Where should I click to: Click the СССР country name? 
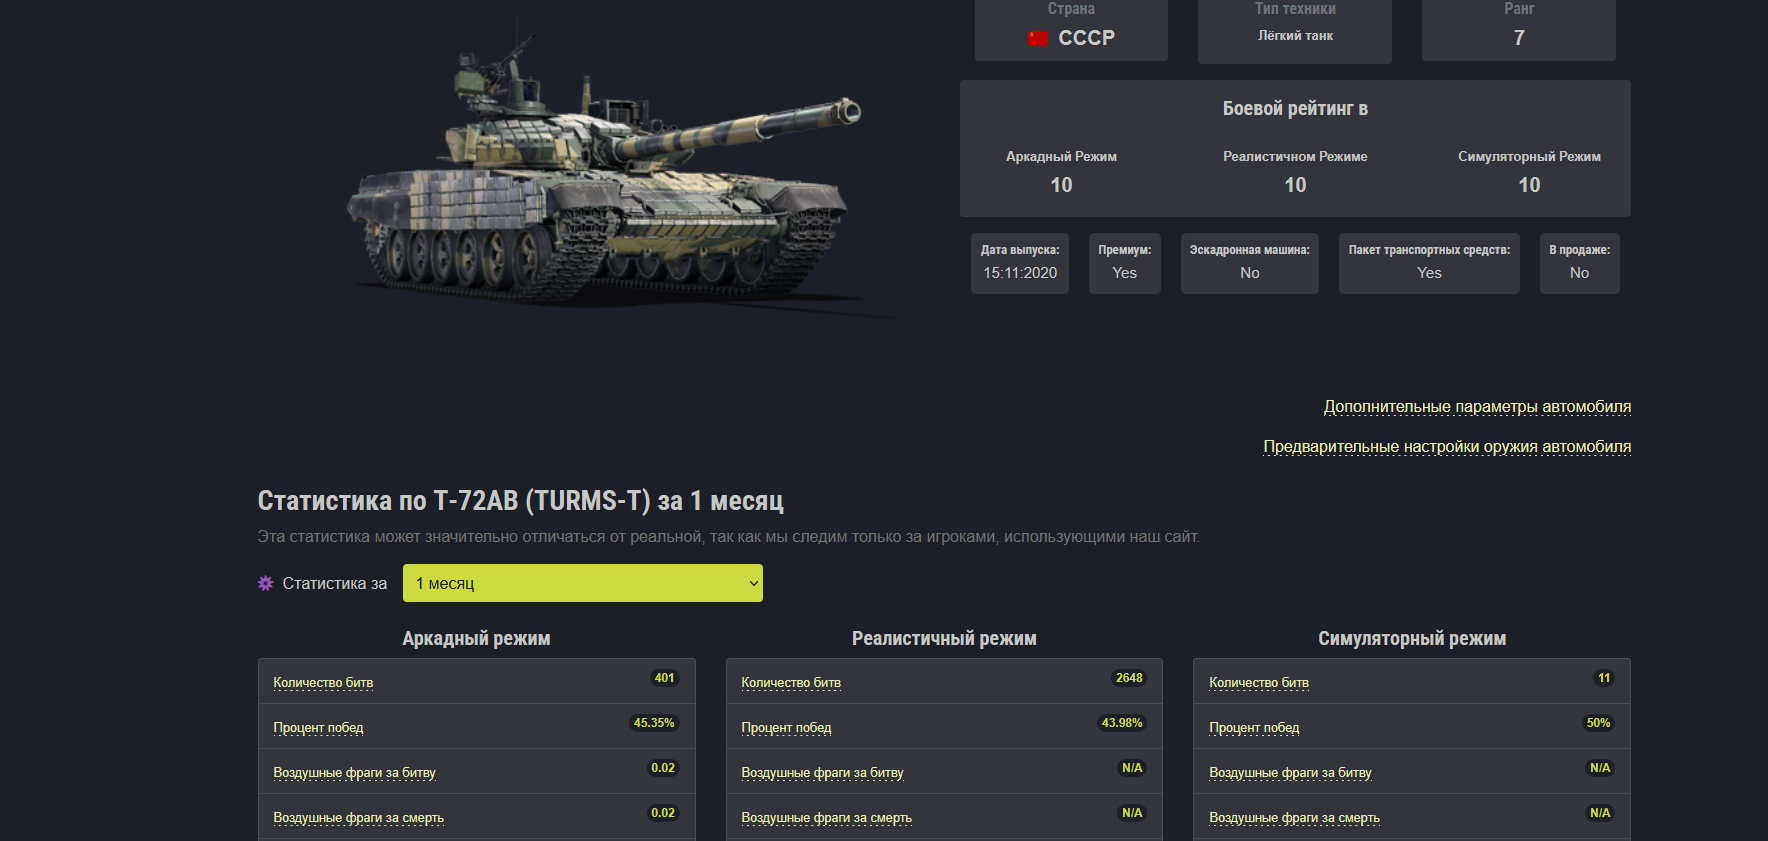(1086, 38)
